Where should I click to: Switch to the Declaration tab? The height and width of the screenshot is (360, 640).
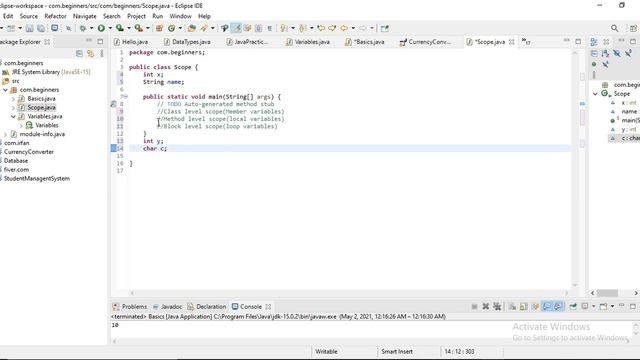pyautogui.click(x=207, y=307)
